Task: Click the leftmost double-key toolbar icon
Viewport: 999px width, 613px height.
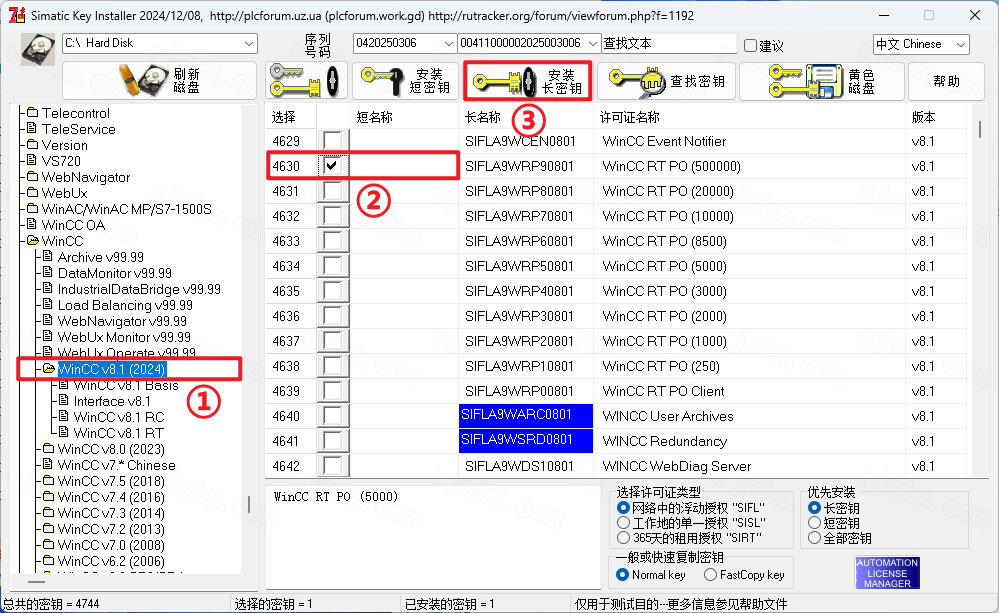Action: 305,78
